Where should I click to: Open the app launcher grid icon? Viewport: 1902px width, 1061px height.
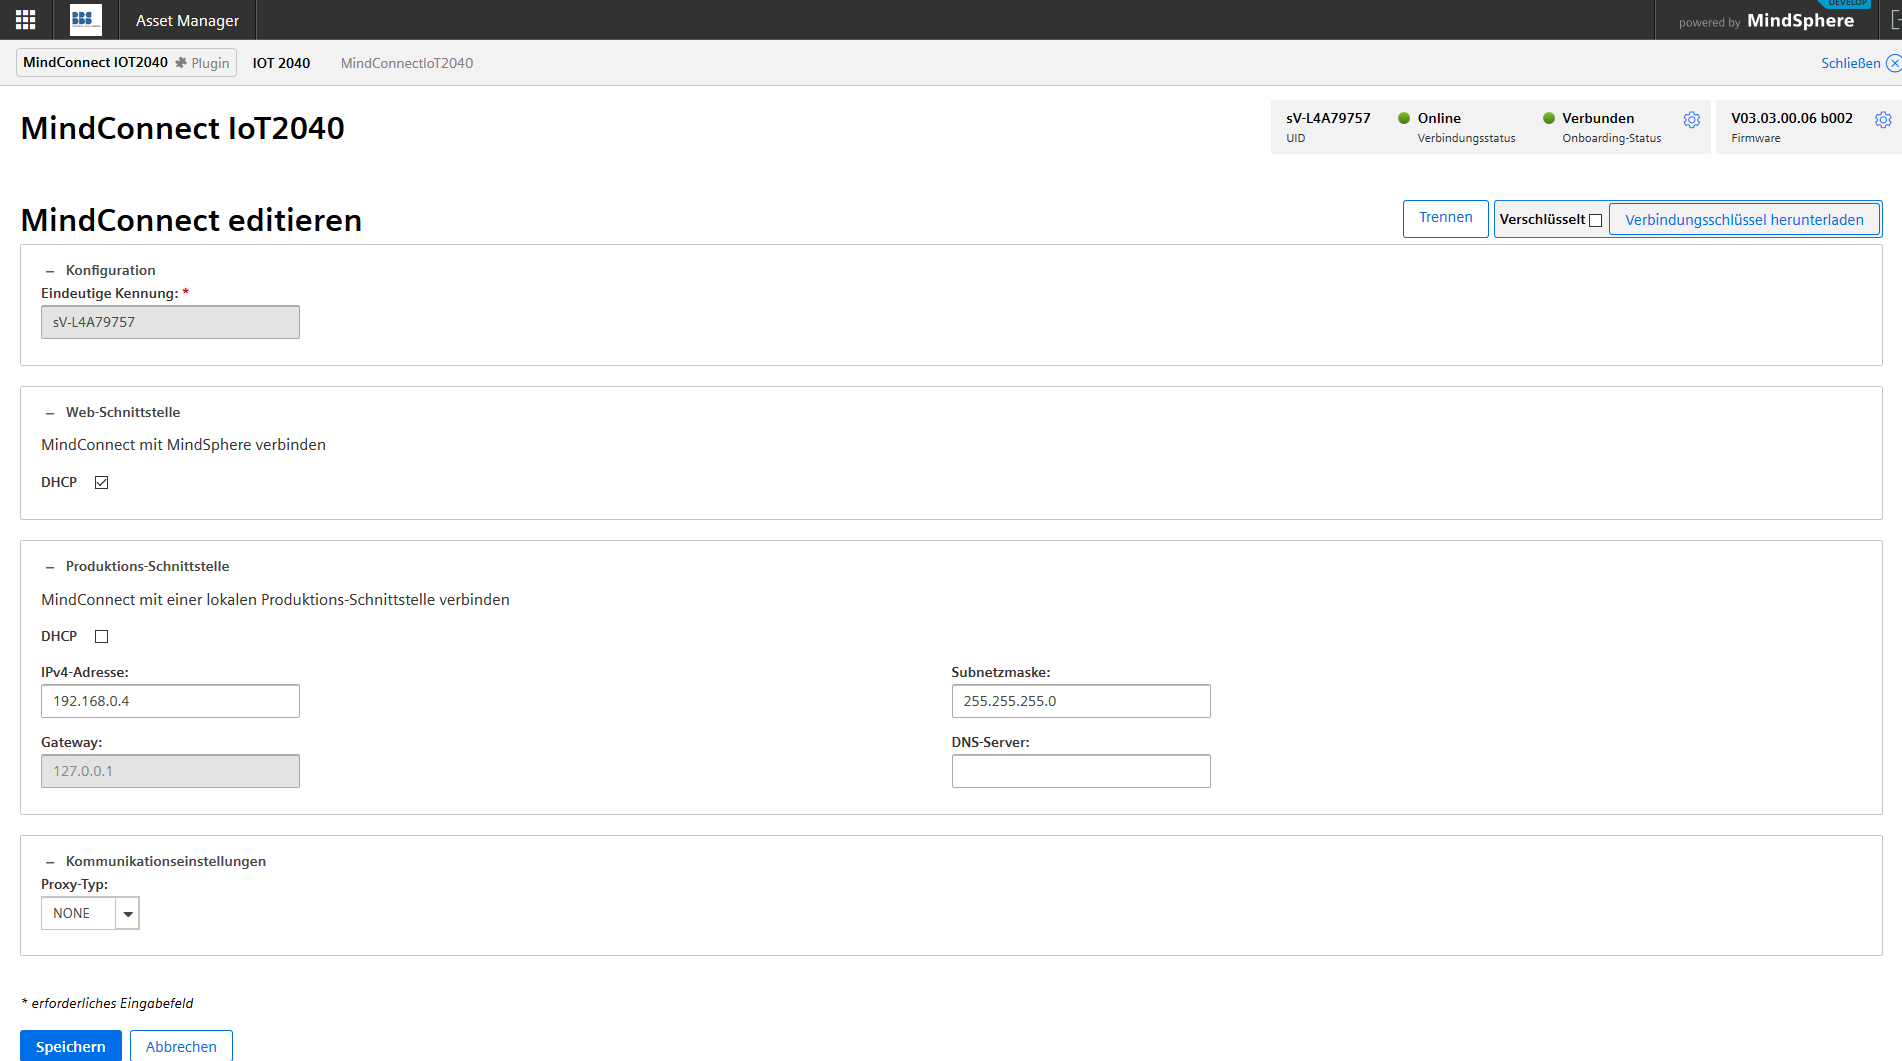(x=26, y=20)
